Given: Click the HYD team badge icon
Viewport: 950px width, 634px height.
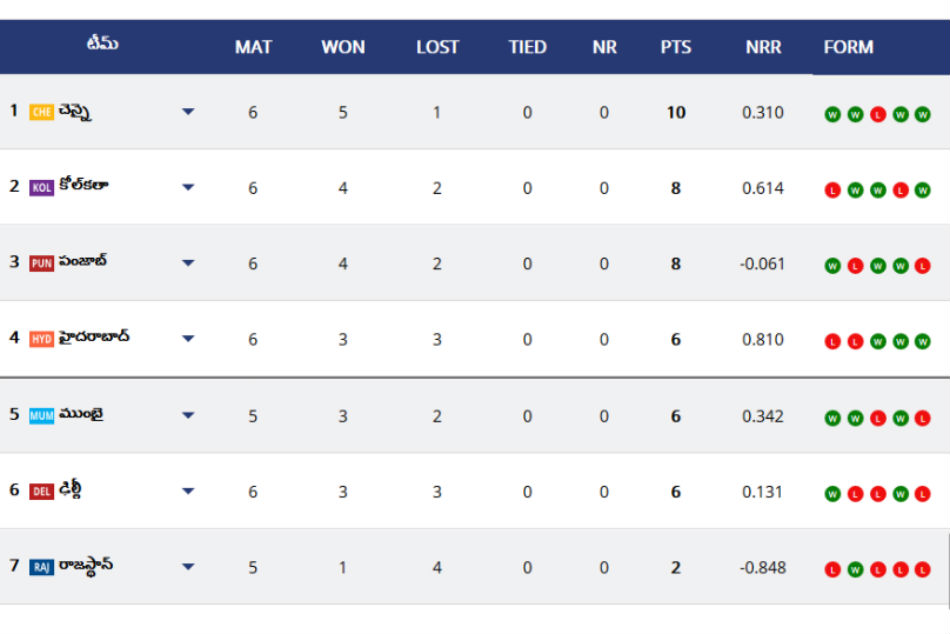Looking at the screenshot, I should pos(41,339).
